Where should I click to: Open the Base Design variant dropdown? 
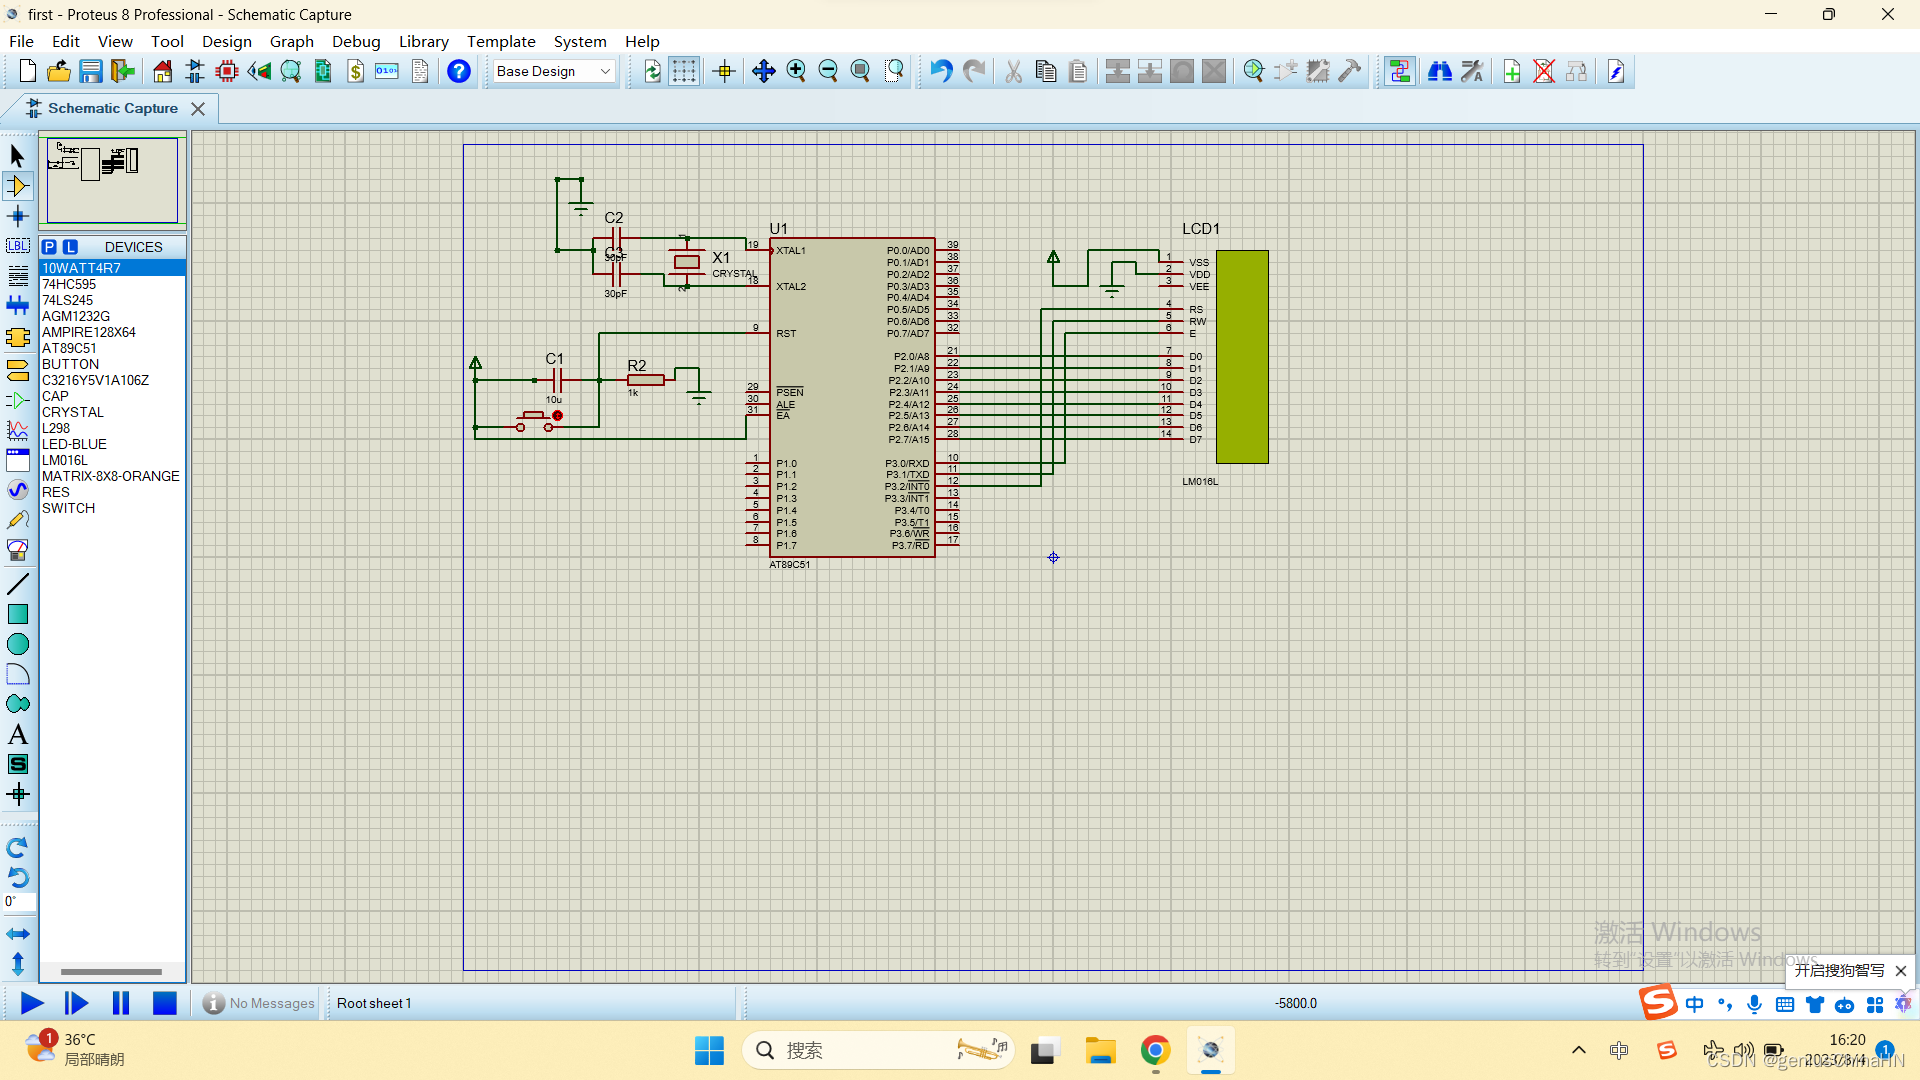click(x=554, y=71)
